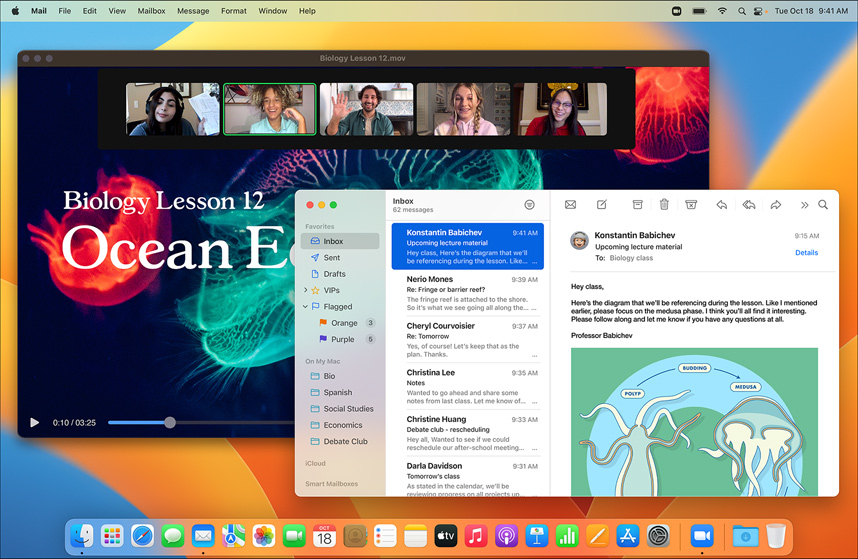
Task: Click the Get Mail envelope icon
Action: coord(570,205)
